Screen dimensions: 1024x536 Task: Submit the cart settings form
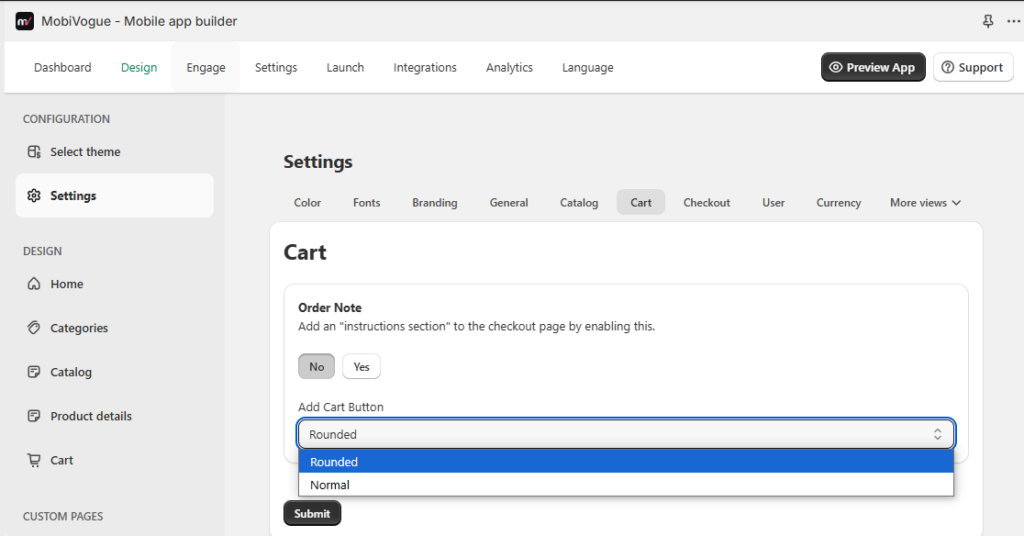(x=312, y=513)
